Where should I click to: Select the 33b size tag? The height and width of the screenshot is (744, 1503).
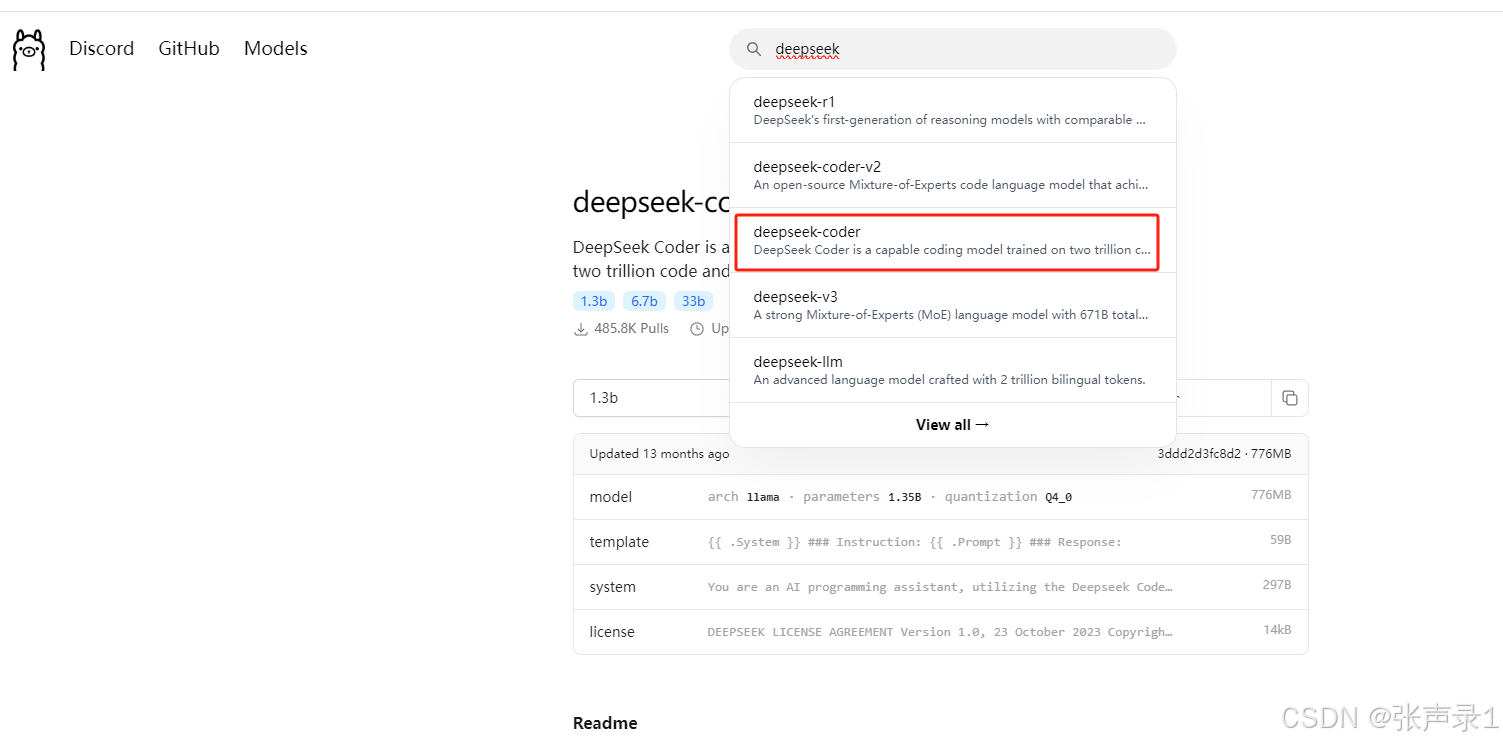(x=694, y=301)
